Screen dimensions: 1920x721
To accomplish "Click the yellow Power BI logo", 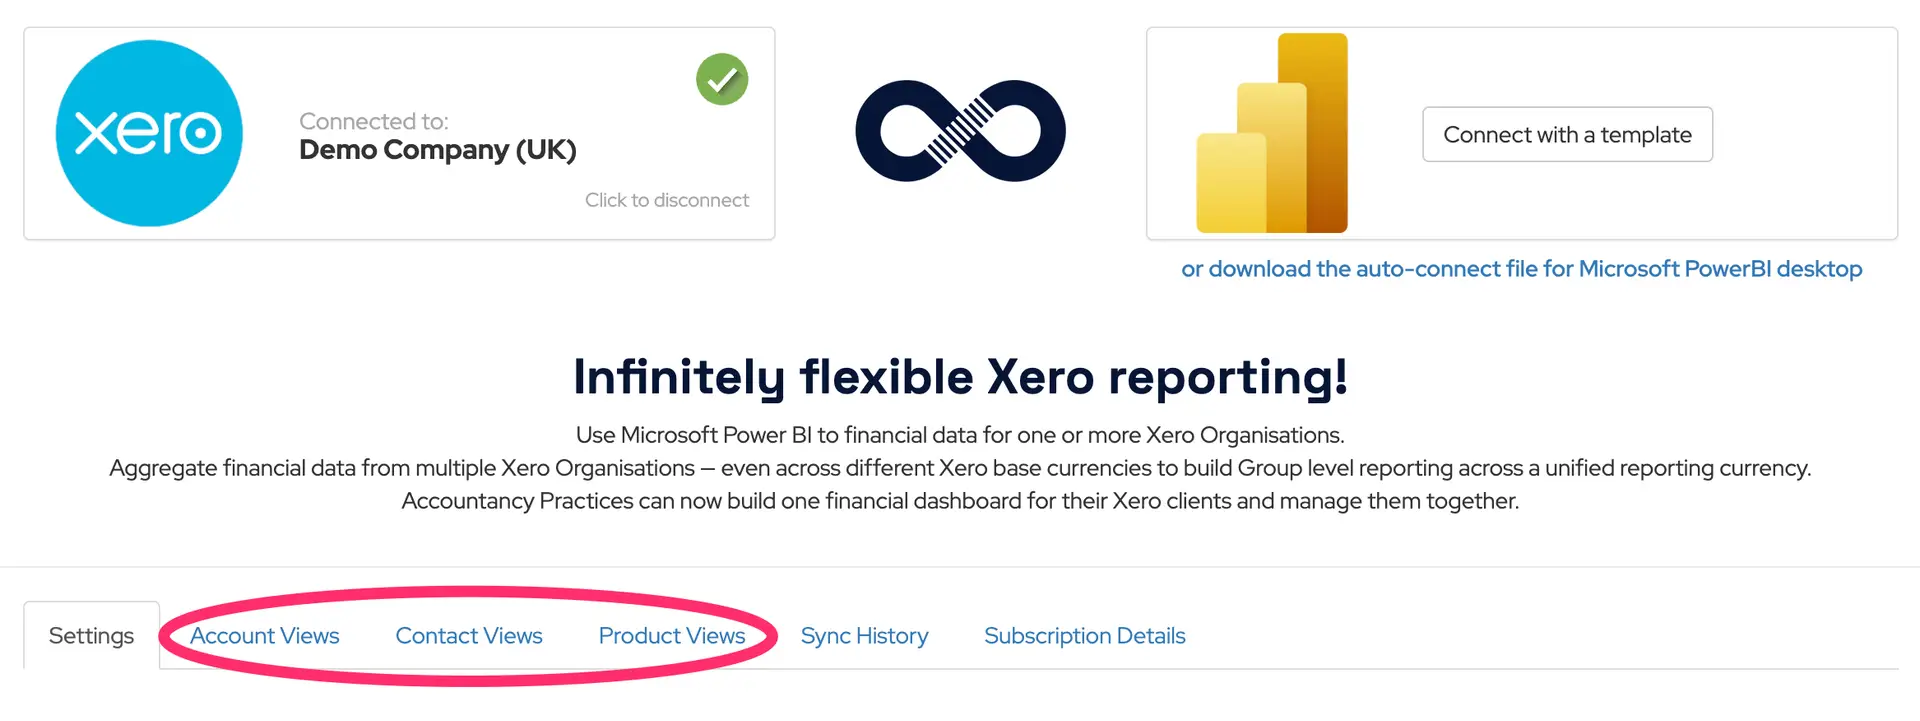I will coord(1272,133).
